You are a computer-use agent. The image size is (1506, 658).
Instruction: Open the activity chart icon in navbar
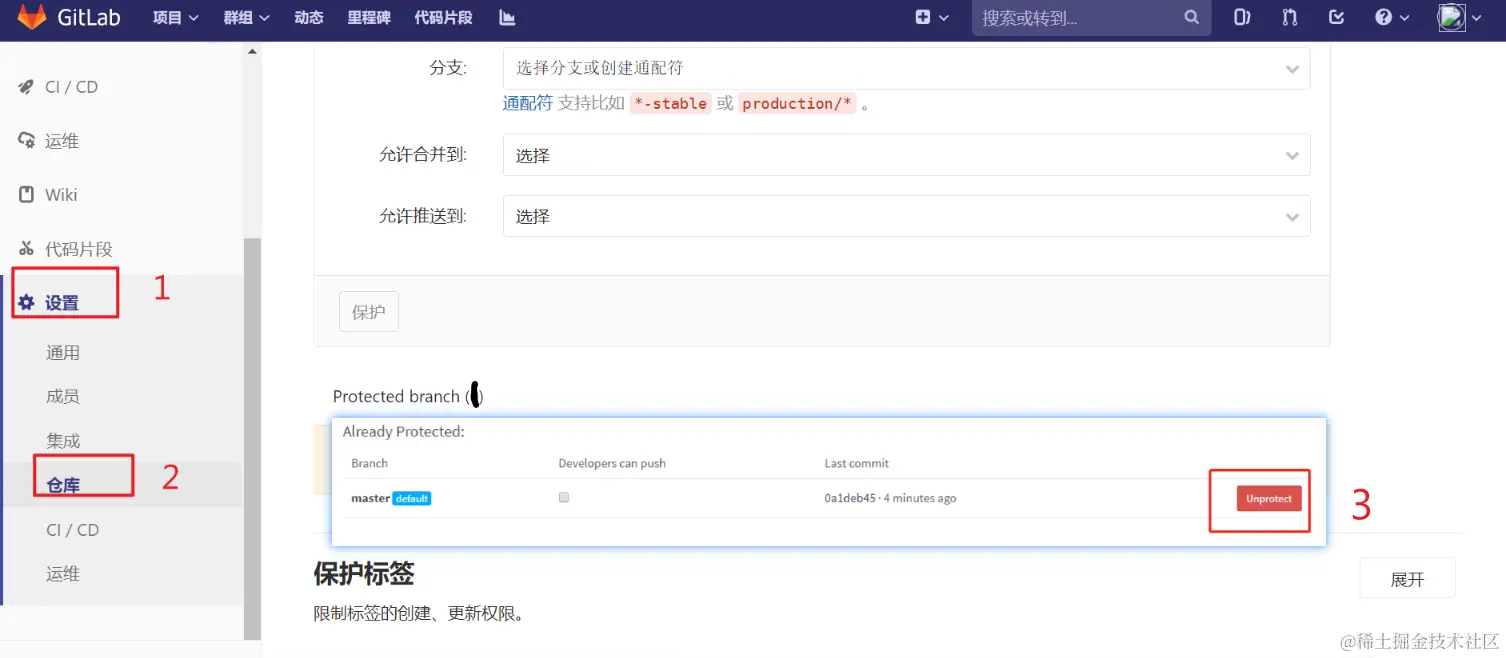coord(508,18)
